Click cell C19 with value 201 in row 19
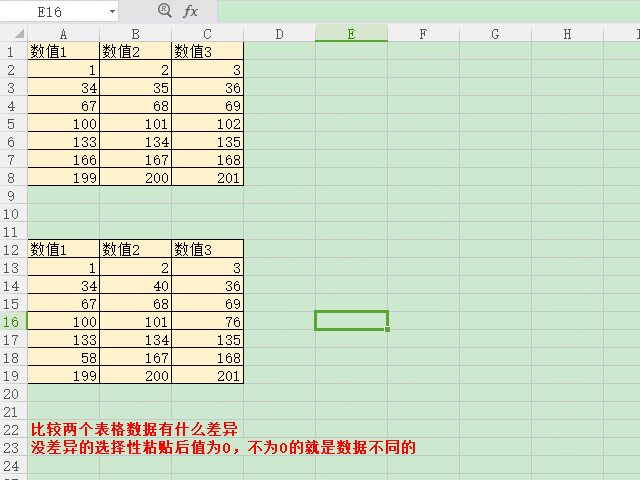 [x=207, y=376]
